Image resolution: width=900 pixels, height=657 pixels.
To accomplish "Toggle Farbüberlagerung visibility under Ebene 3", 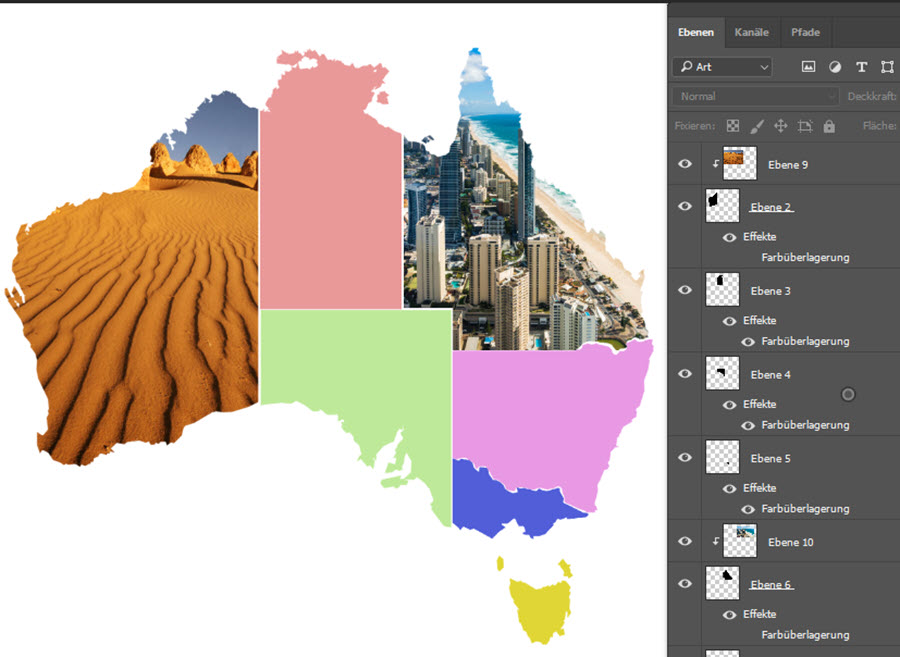I will click(x=747, y=342).
